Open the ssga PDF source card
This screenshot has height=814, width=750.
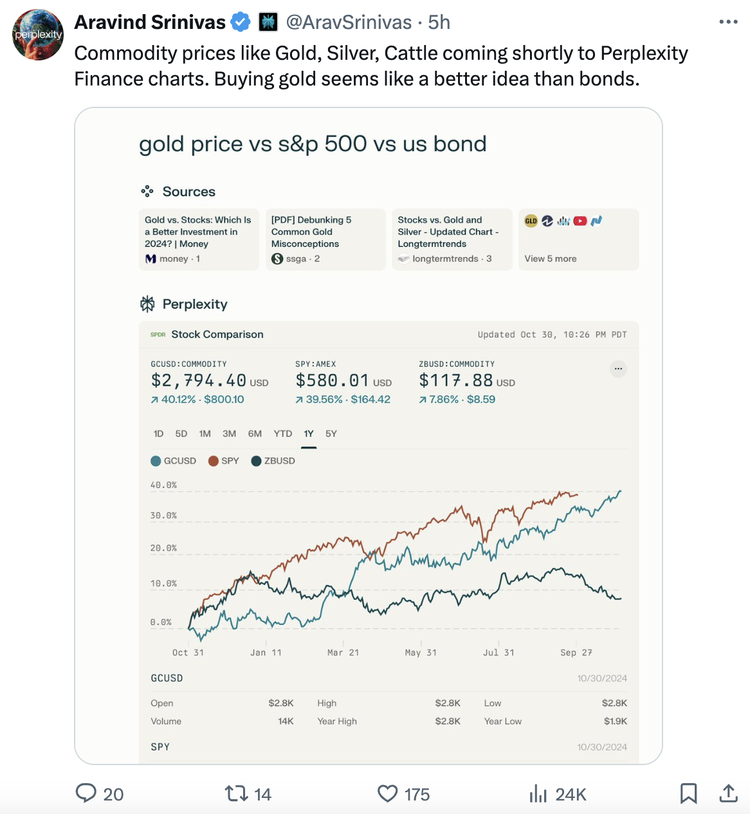(325, 239)
